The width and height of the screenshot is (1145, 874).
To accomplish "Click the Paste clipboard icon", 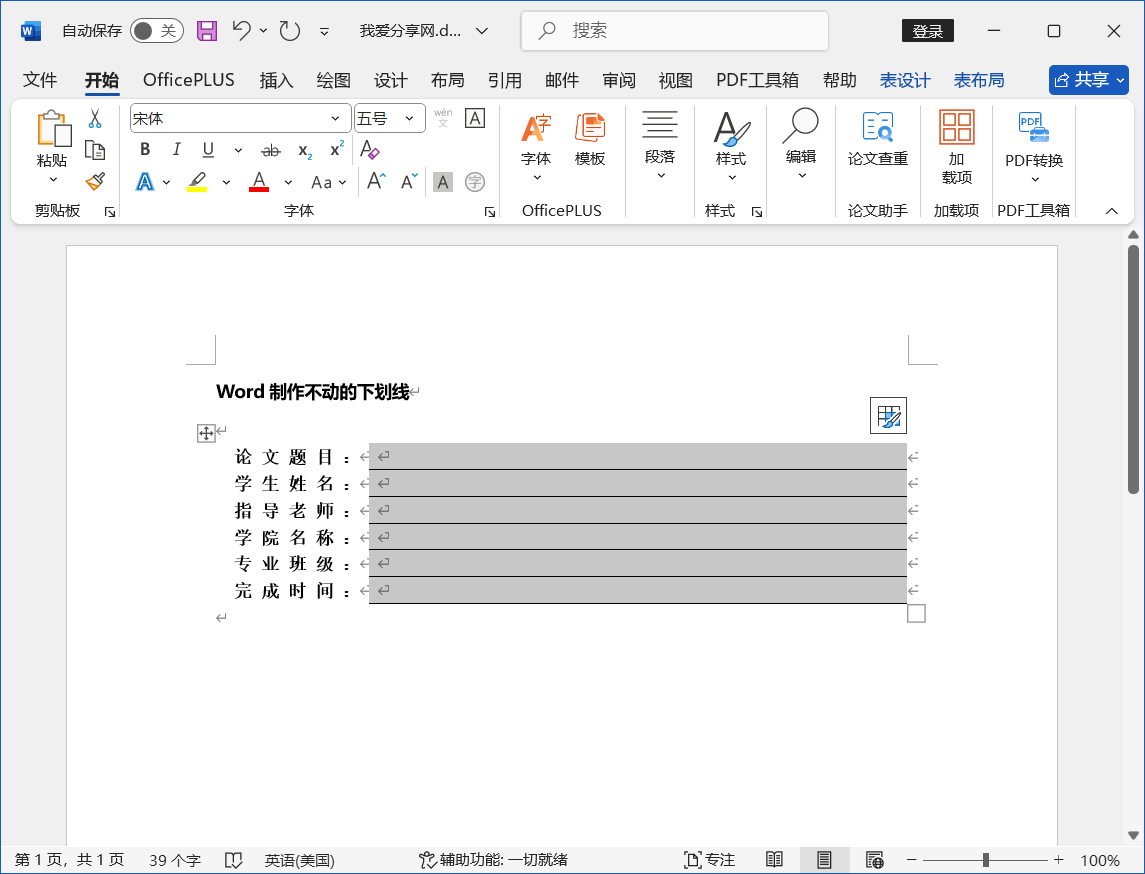I will point(53,129).
